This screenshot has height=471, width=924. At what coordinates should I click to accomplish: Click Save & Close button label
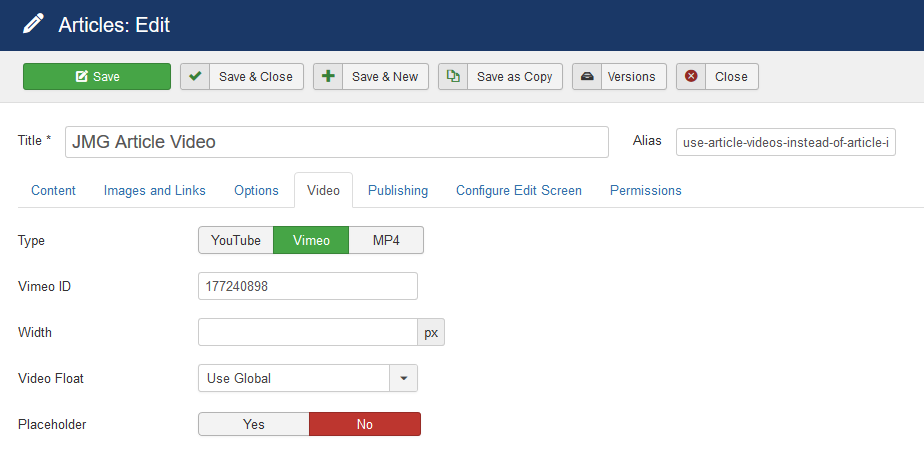coord(256,77)
